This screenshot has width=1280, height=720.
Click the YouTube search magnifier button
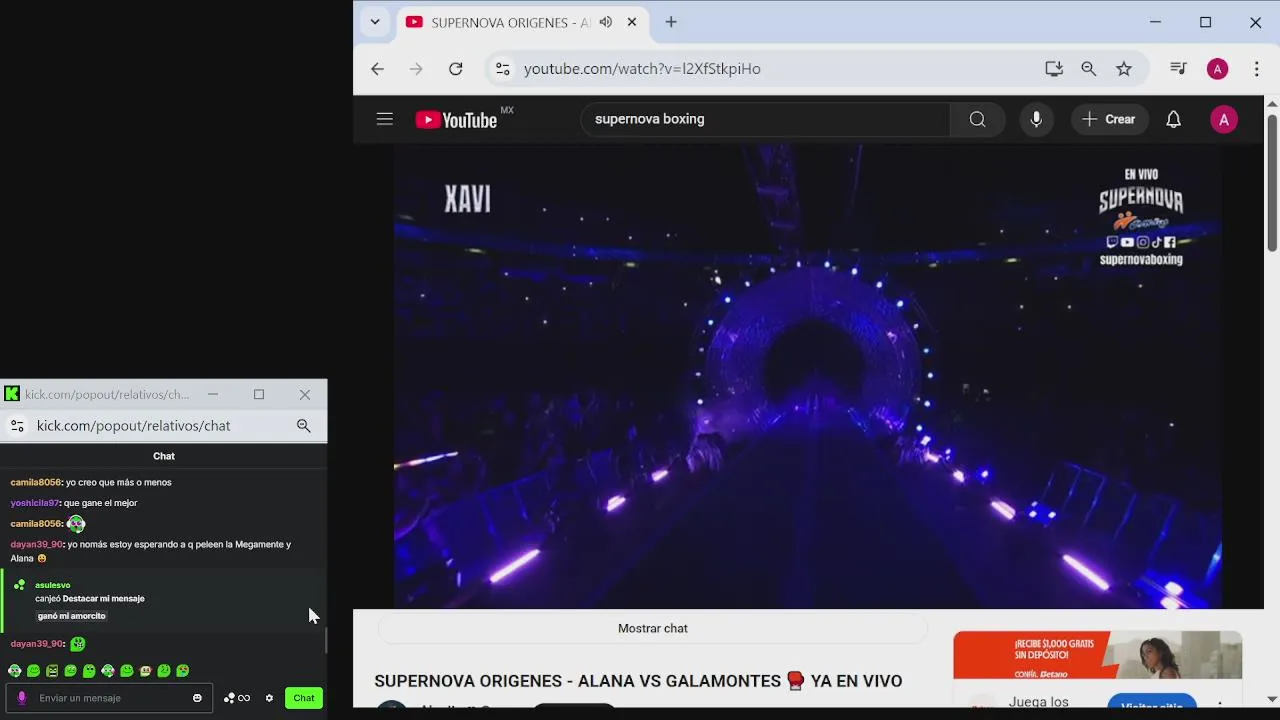click(977, 119)
